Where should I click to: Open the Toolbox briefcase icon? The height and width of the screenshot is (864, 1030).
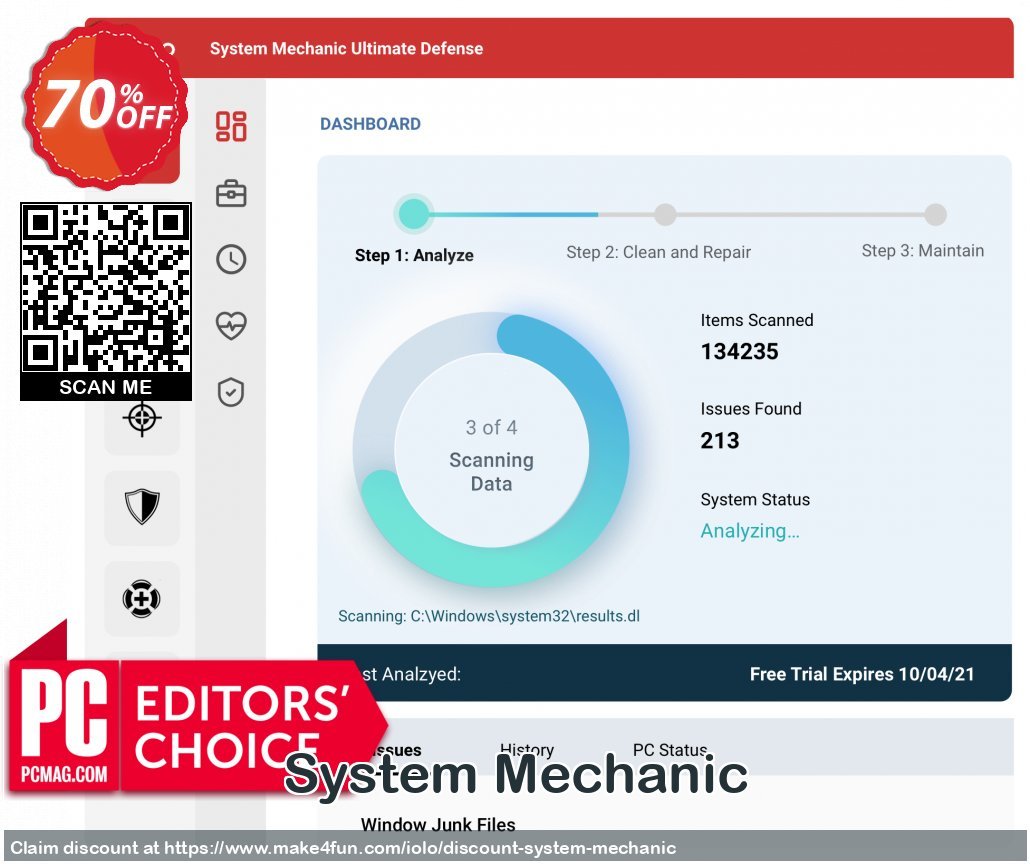[x=231, y=194]
